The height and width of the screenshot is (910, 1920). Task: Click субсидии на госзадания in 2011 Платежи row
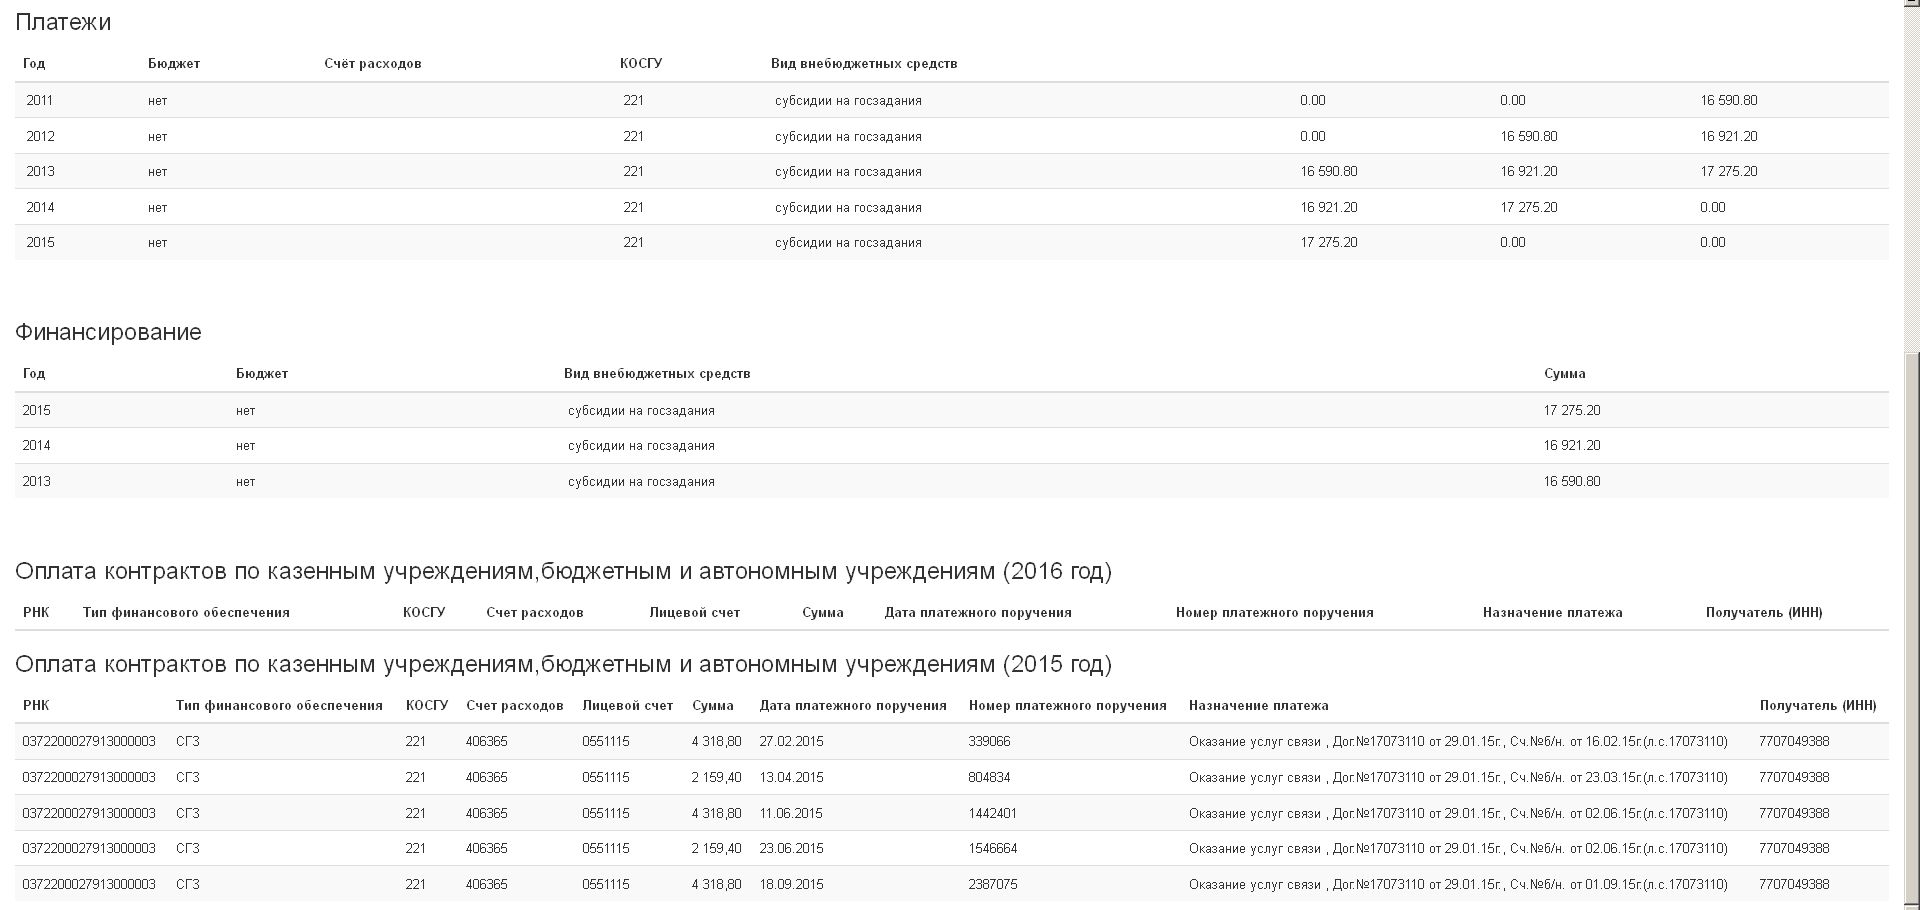click(x=848, y=100)
